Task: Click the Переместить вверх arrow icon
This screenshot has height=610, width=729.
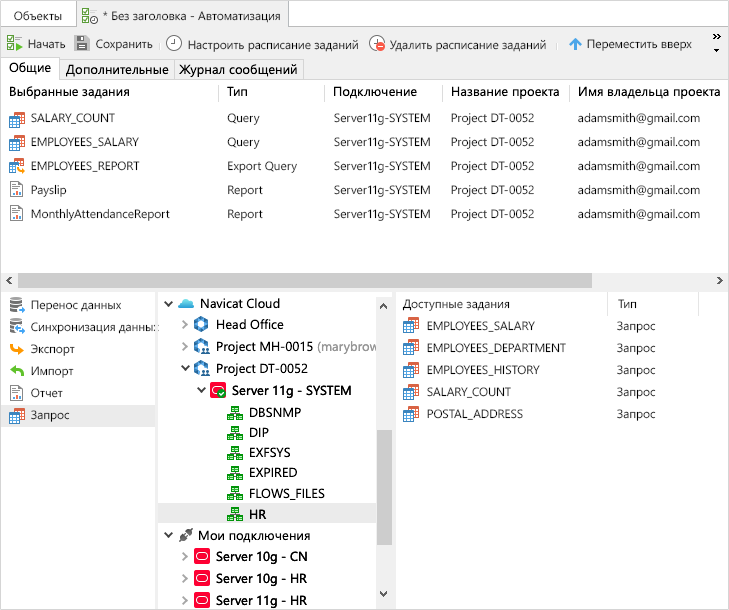Action: coord(575,44)
